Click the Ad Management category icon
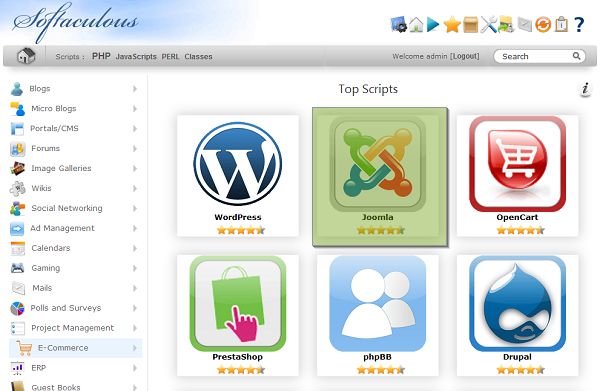 coord(17,228)
